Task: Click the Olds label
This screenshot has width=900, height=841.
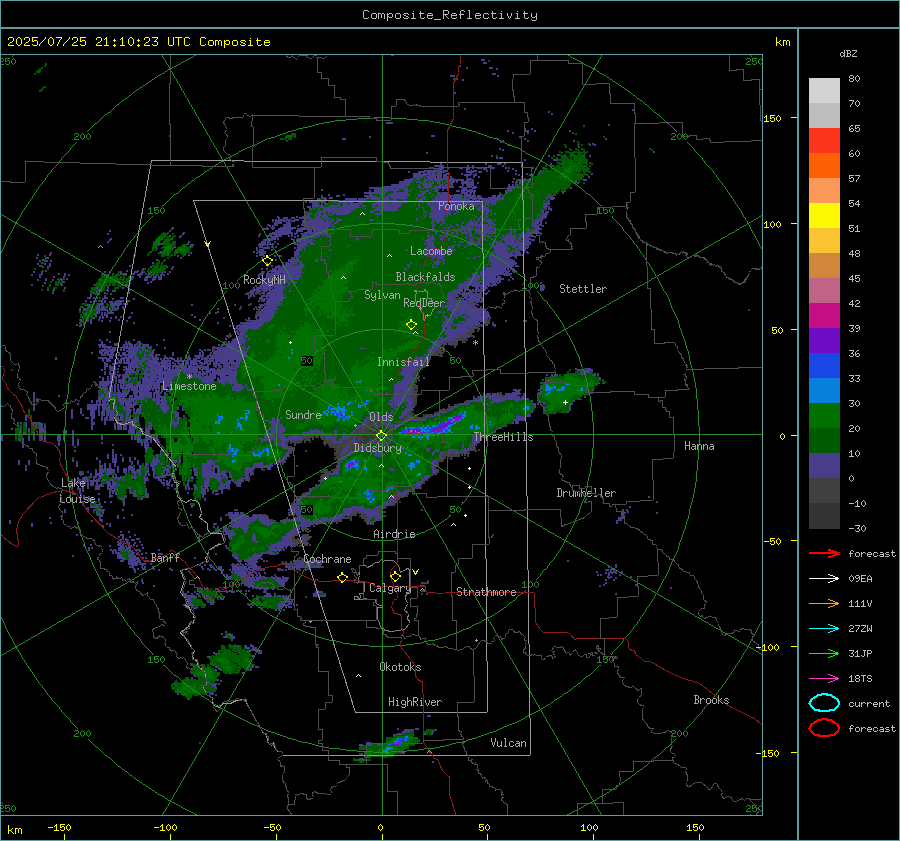Action: point(381,417)
